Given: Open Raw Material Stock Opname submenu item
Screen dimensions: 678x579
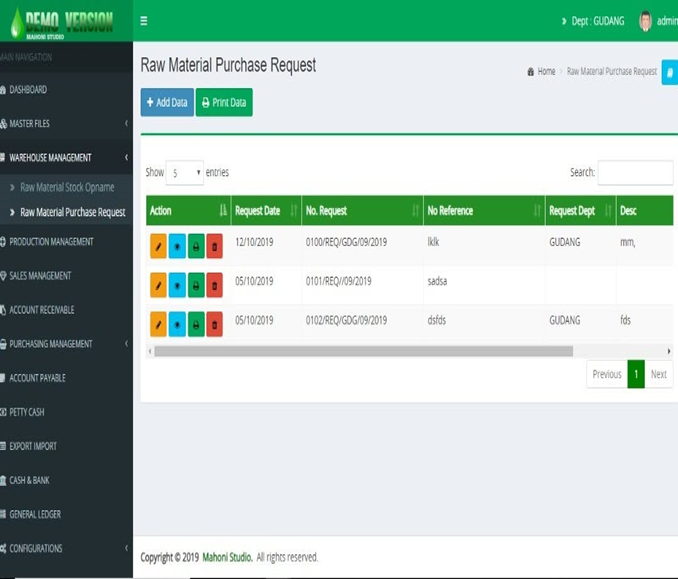Looking at the screenshot, I should pos(67,187).
